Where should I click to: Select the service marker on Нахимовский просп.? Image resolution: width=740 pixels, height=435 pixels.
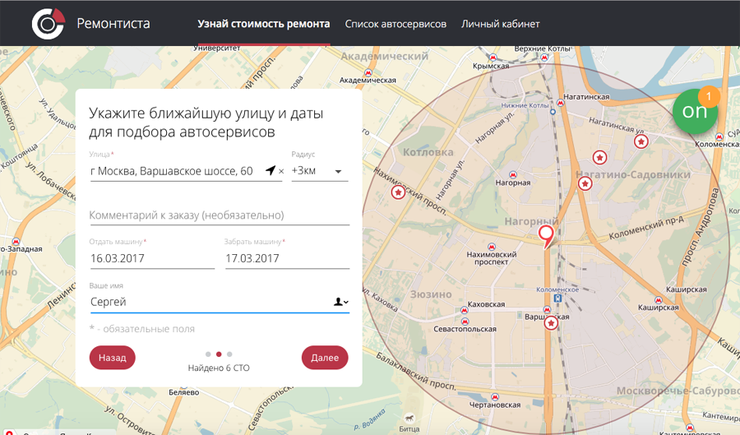click(x=398, y=192)
